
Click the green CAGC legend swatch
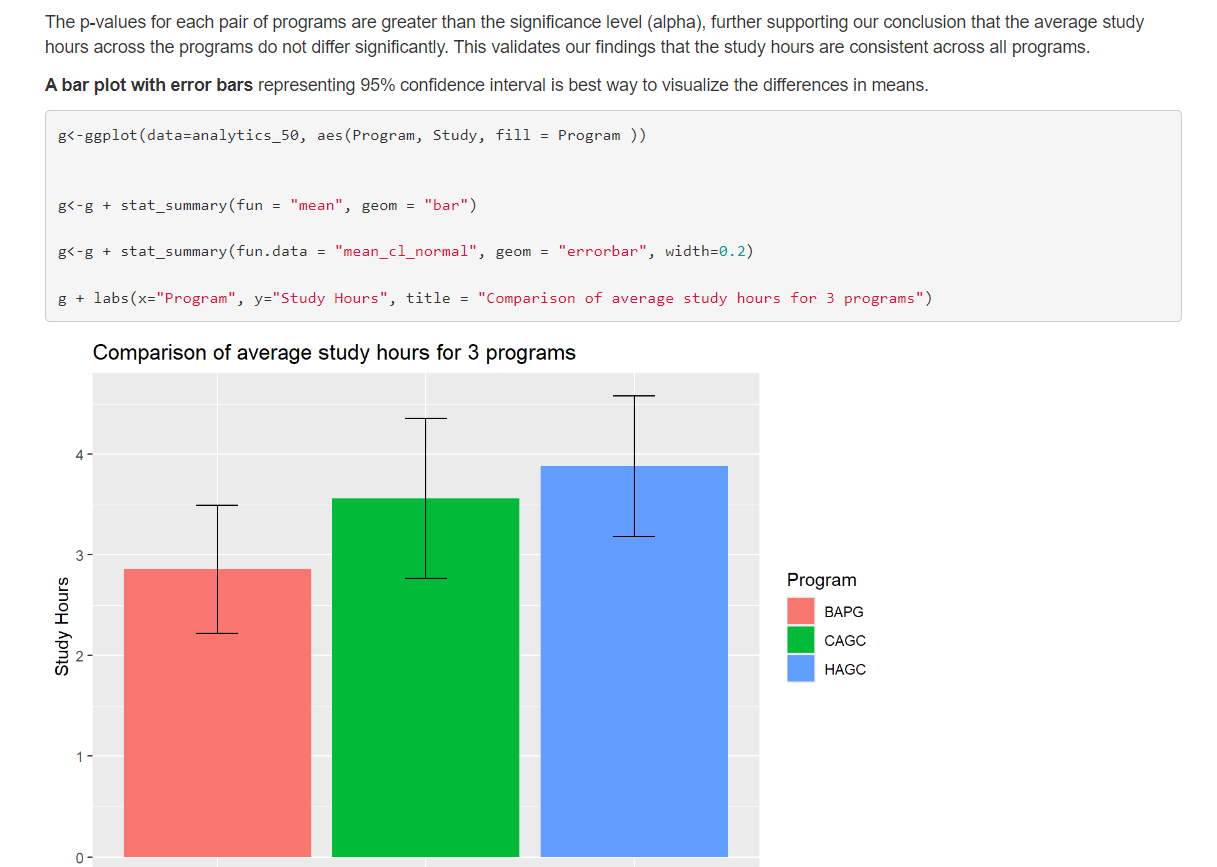pos(800,640)
